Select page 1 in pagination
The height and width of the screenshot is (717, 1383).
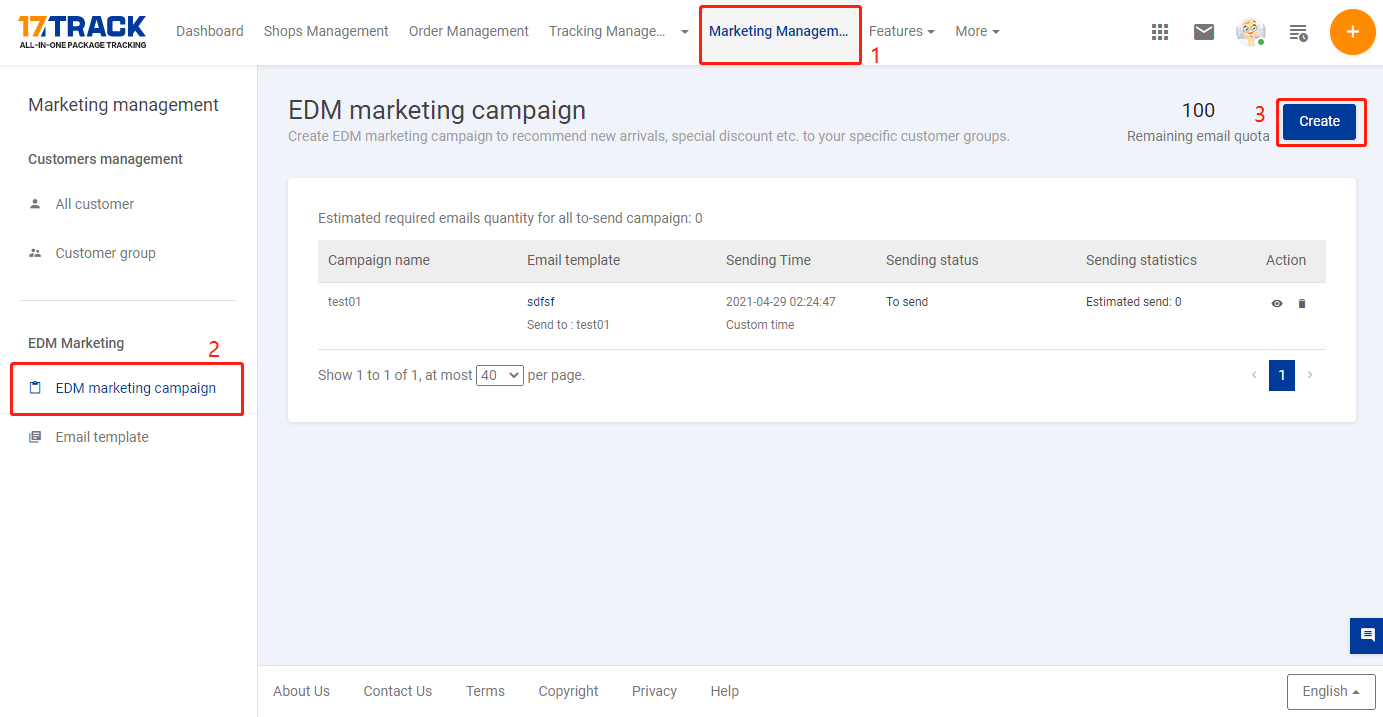pyautogui.click(x=1282, y=375)
